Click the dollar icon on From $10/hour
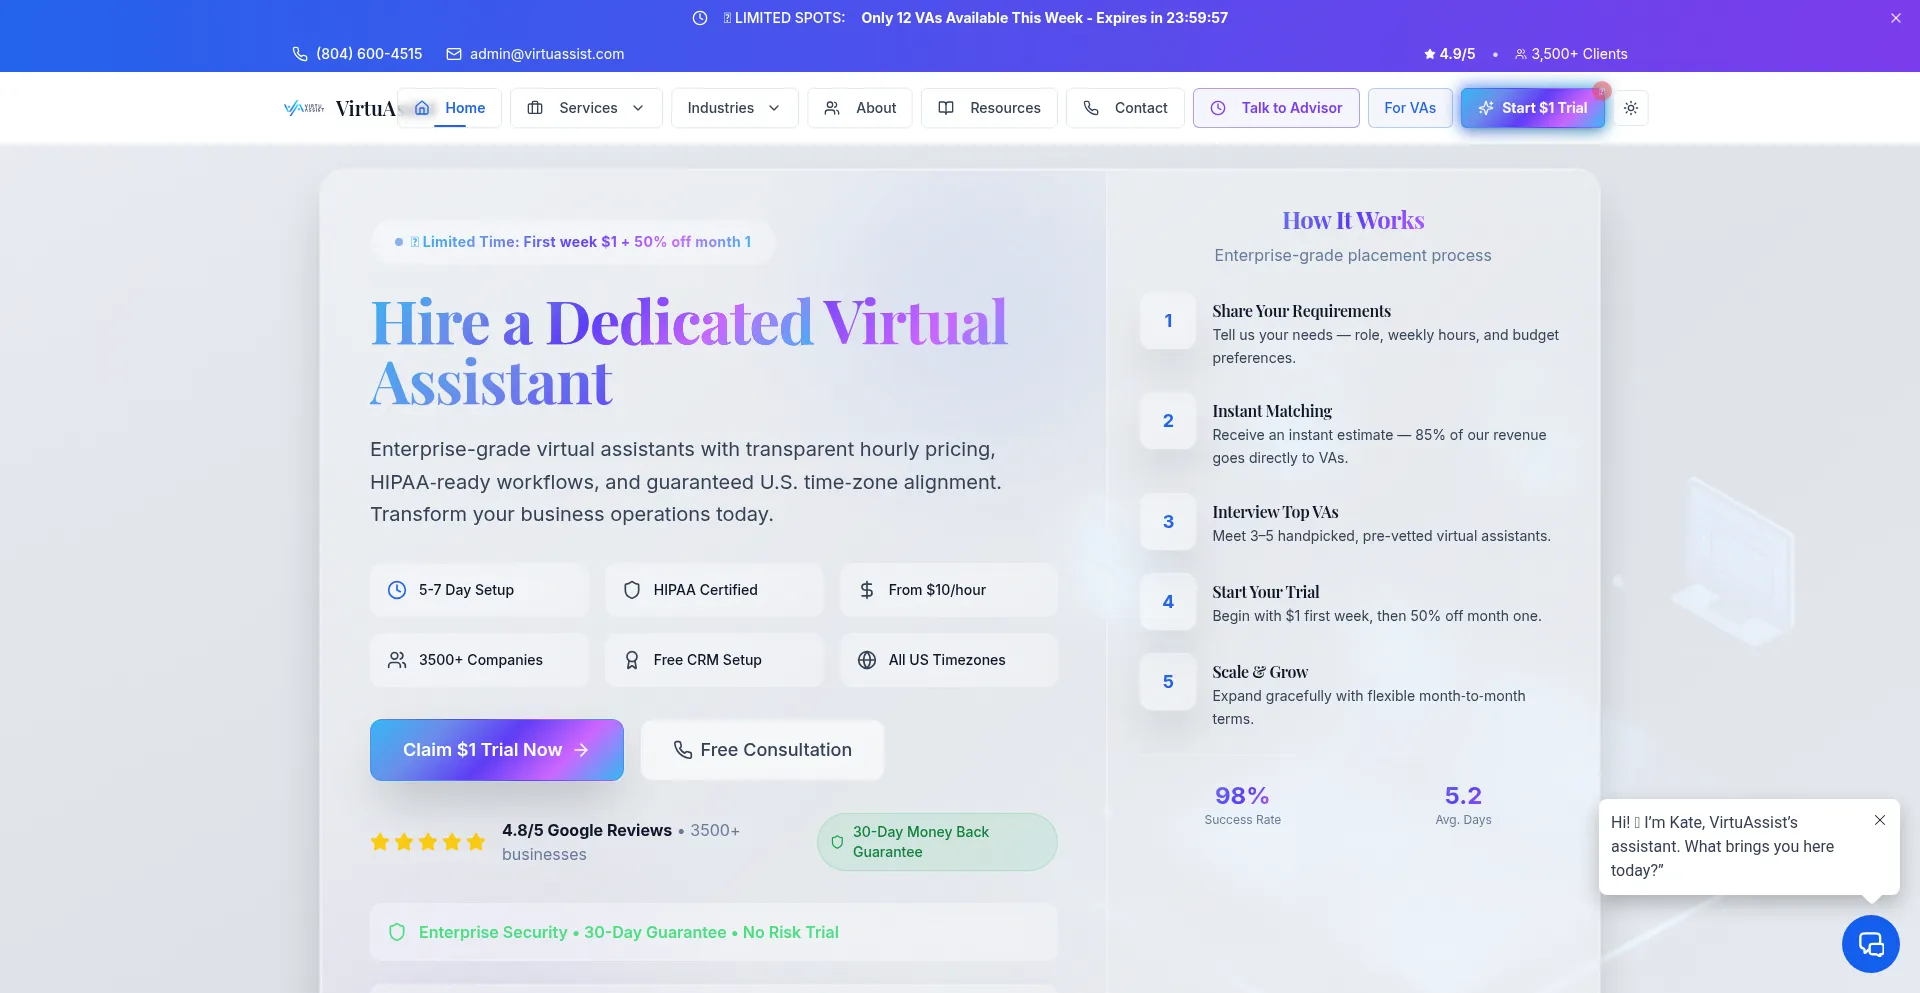 (x=867, y=590)
